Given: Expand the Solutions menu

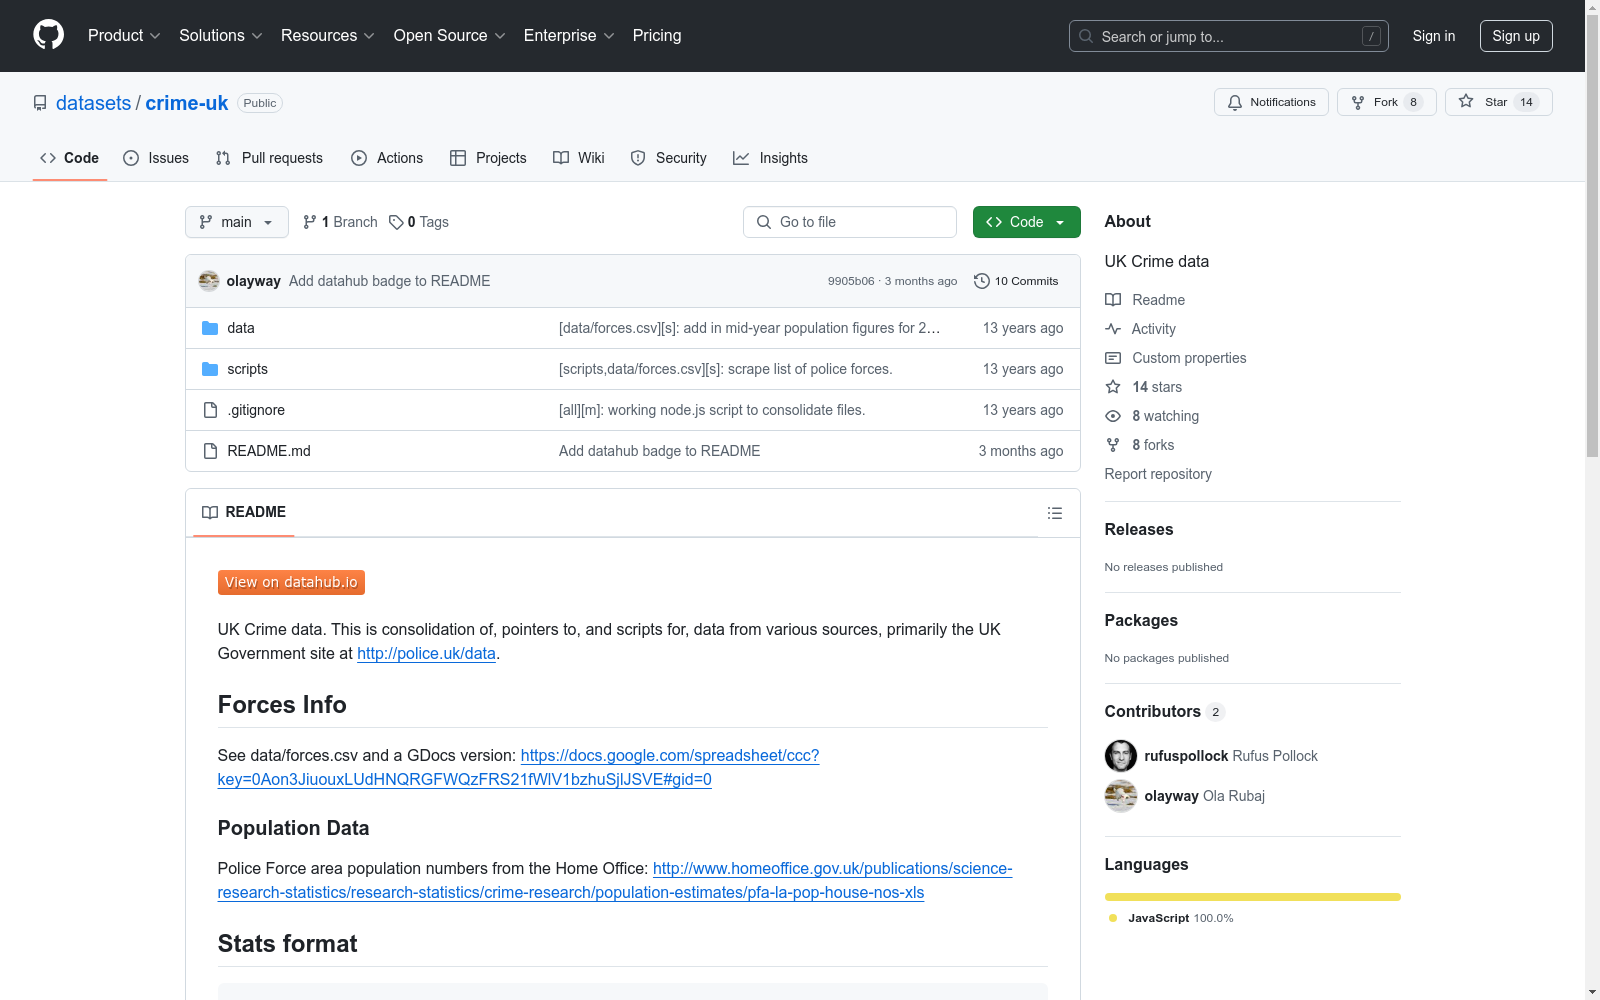Looking at the screenshot, I should [x=221, y=36].
